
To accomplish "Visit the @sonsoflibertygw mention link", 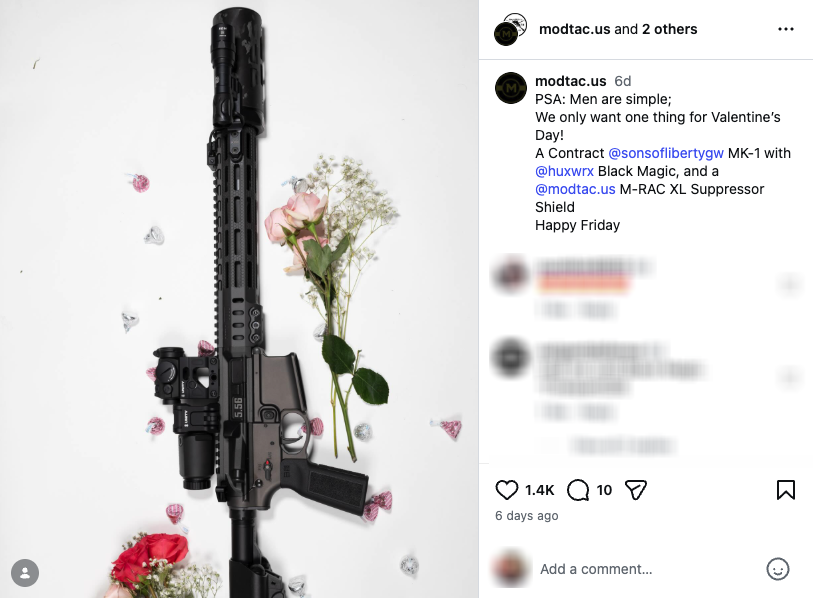I will (666, 153).
